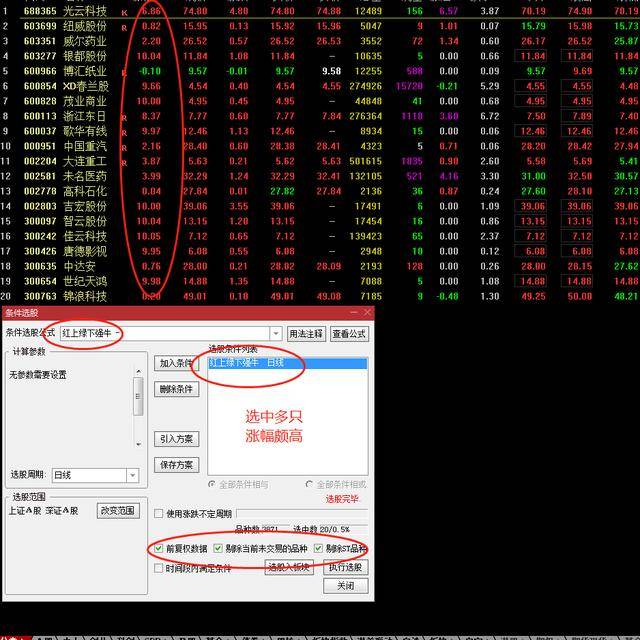Open the 条件选股公式 dropdown list
Screen dimensions: 640x640
point(276,333)
